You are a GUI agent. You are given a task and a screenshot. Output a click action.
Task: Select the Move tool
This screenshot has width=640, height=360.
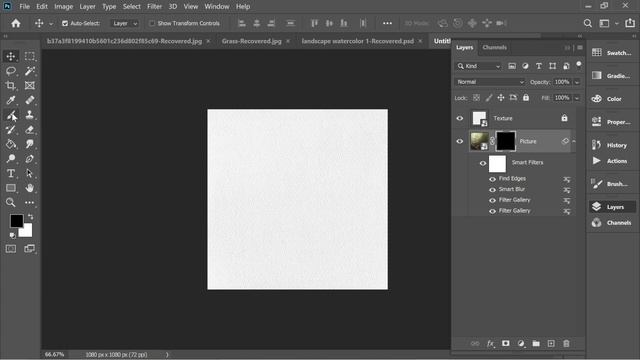11,56
